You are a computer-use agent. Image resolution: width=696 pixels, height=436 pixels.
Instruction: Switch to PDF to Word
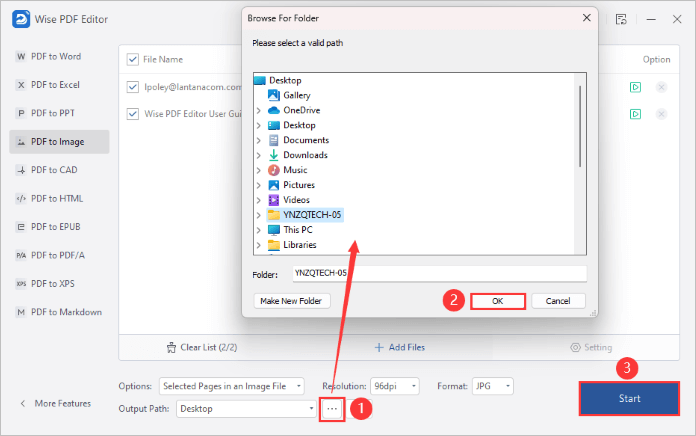point(59,56)
